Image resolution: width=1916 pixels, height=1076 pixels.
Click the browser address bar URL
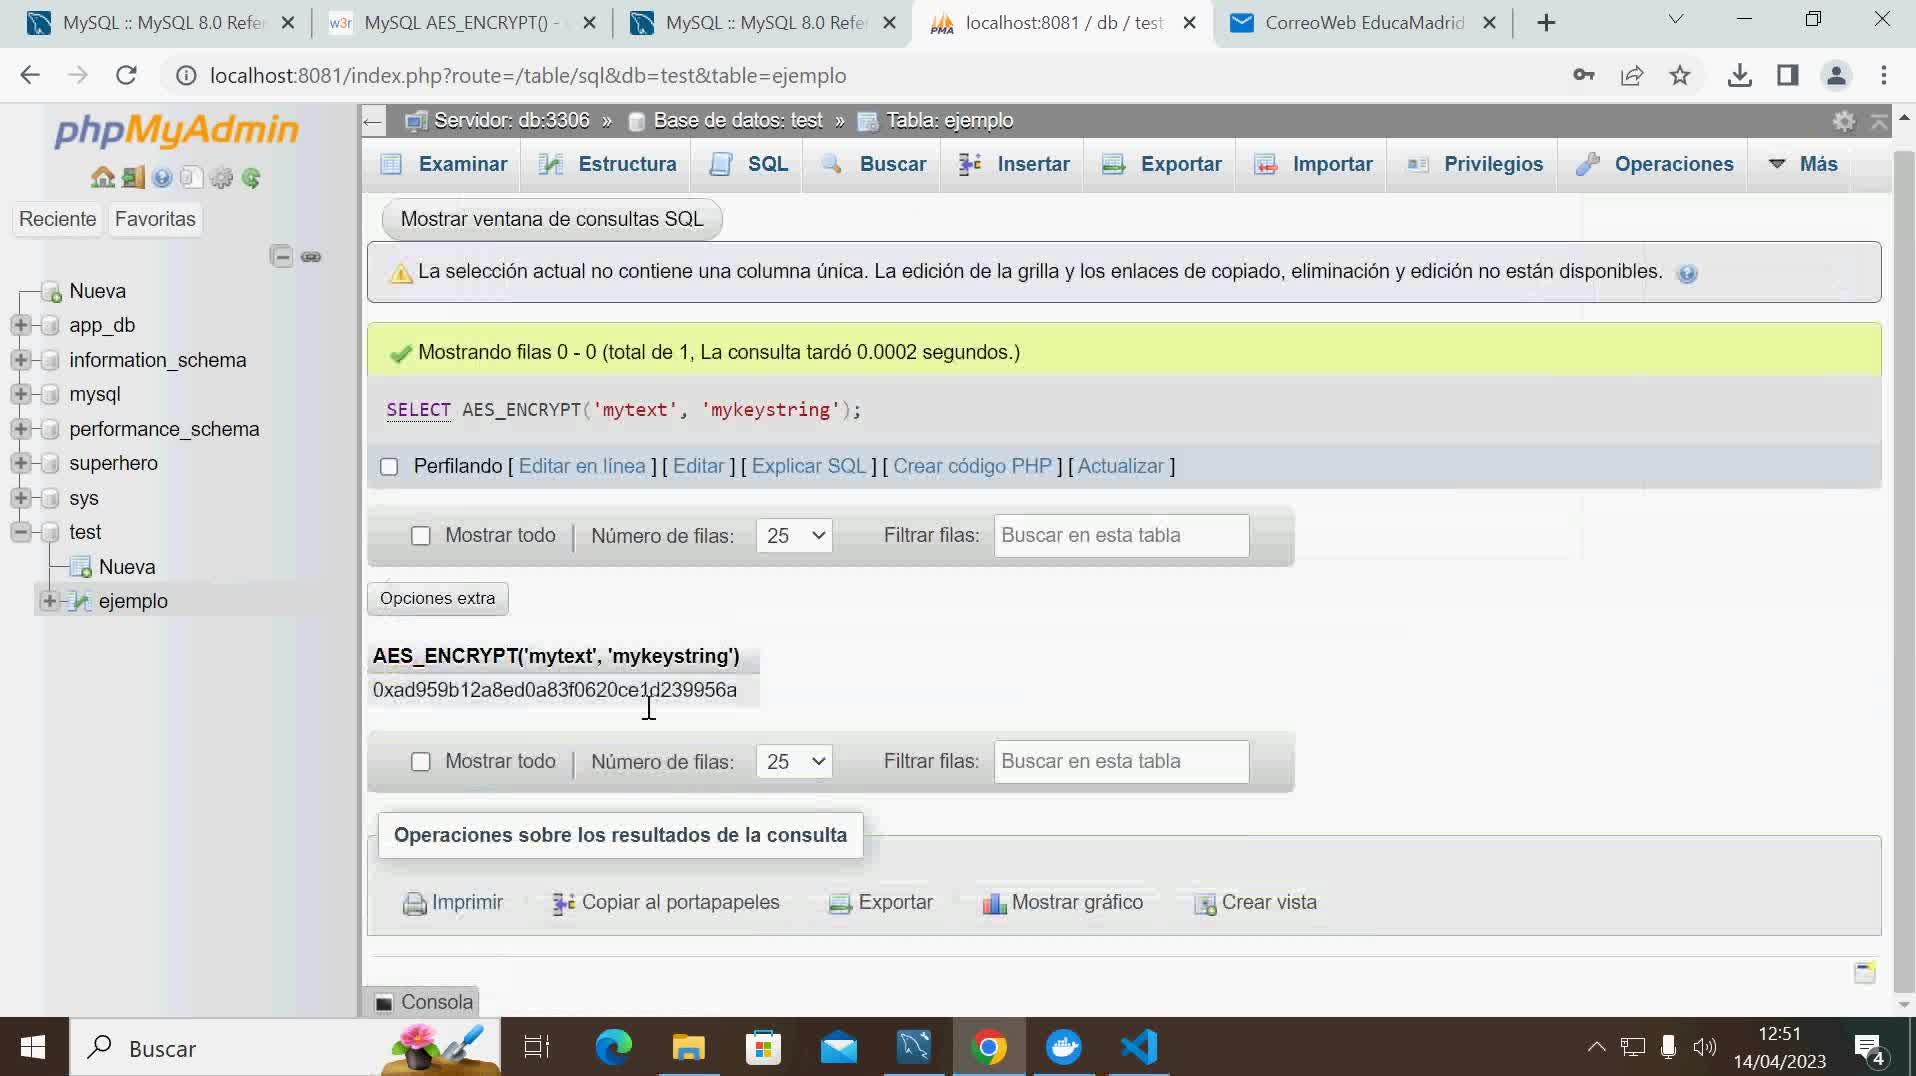tap(528, 76)
